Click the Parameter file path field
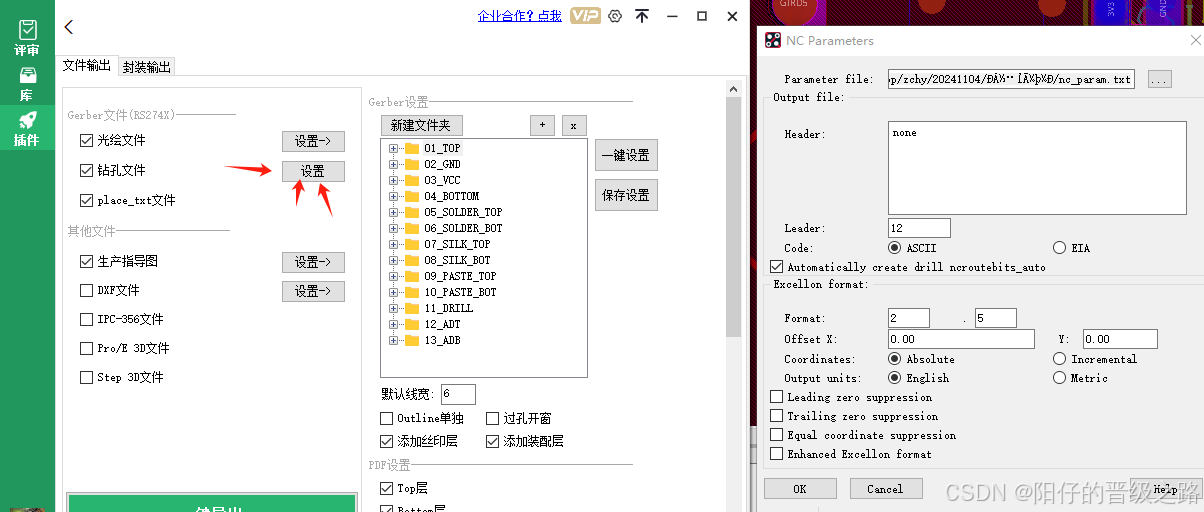The height and width of the screenshot is (512, 1204). click(1011, 79)
